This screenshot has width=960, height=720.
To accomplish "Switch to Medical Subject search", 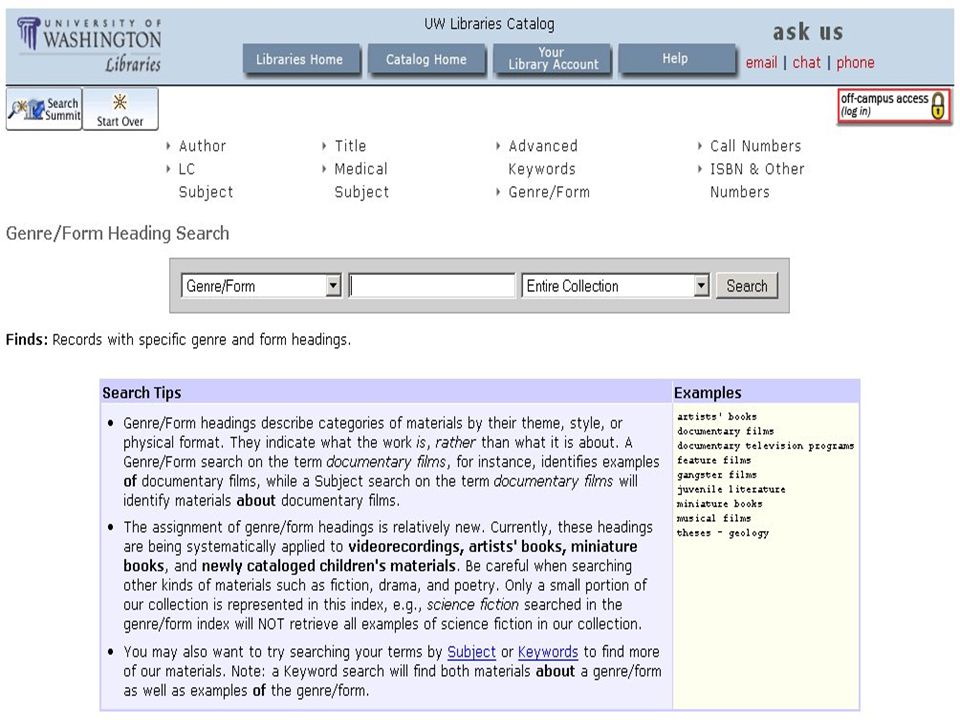I will click(361, 181).
